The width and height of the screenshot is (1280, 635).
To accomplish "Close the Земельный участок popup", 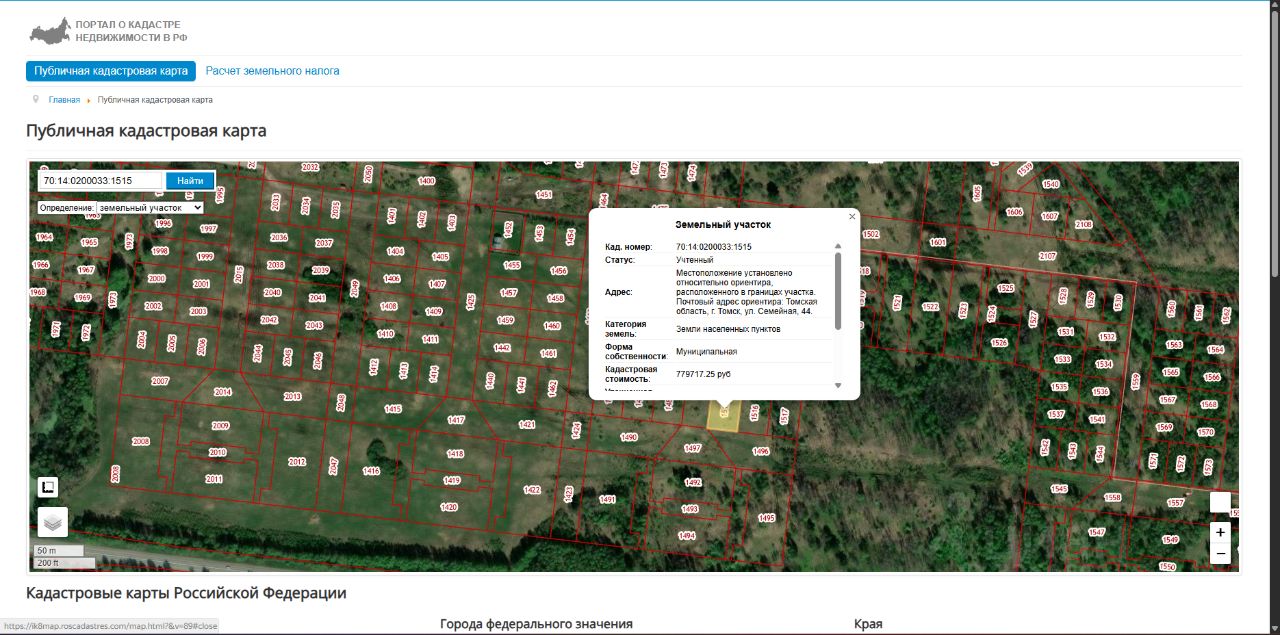I will point(852,216).
